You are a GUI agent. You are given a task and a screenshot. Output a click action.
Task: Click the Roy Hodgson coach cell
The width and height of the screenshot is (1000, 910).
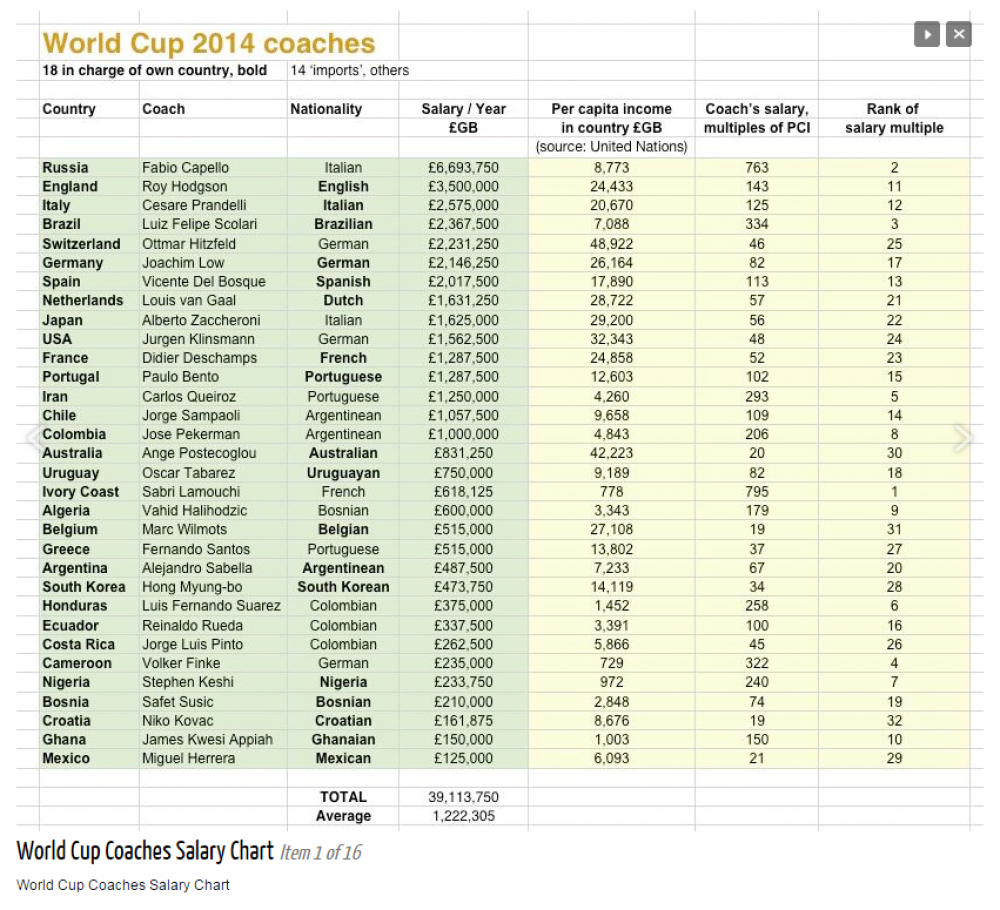tap(184, 186)
